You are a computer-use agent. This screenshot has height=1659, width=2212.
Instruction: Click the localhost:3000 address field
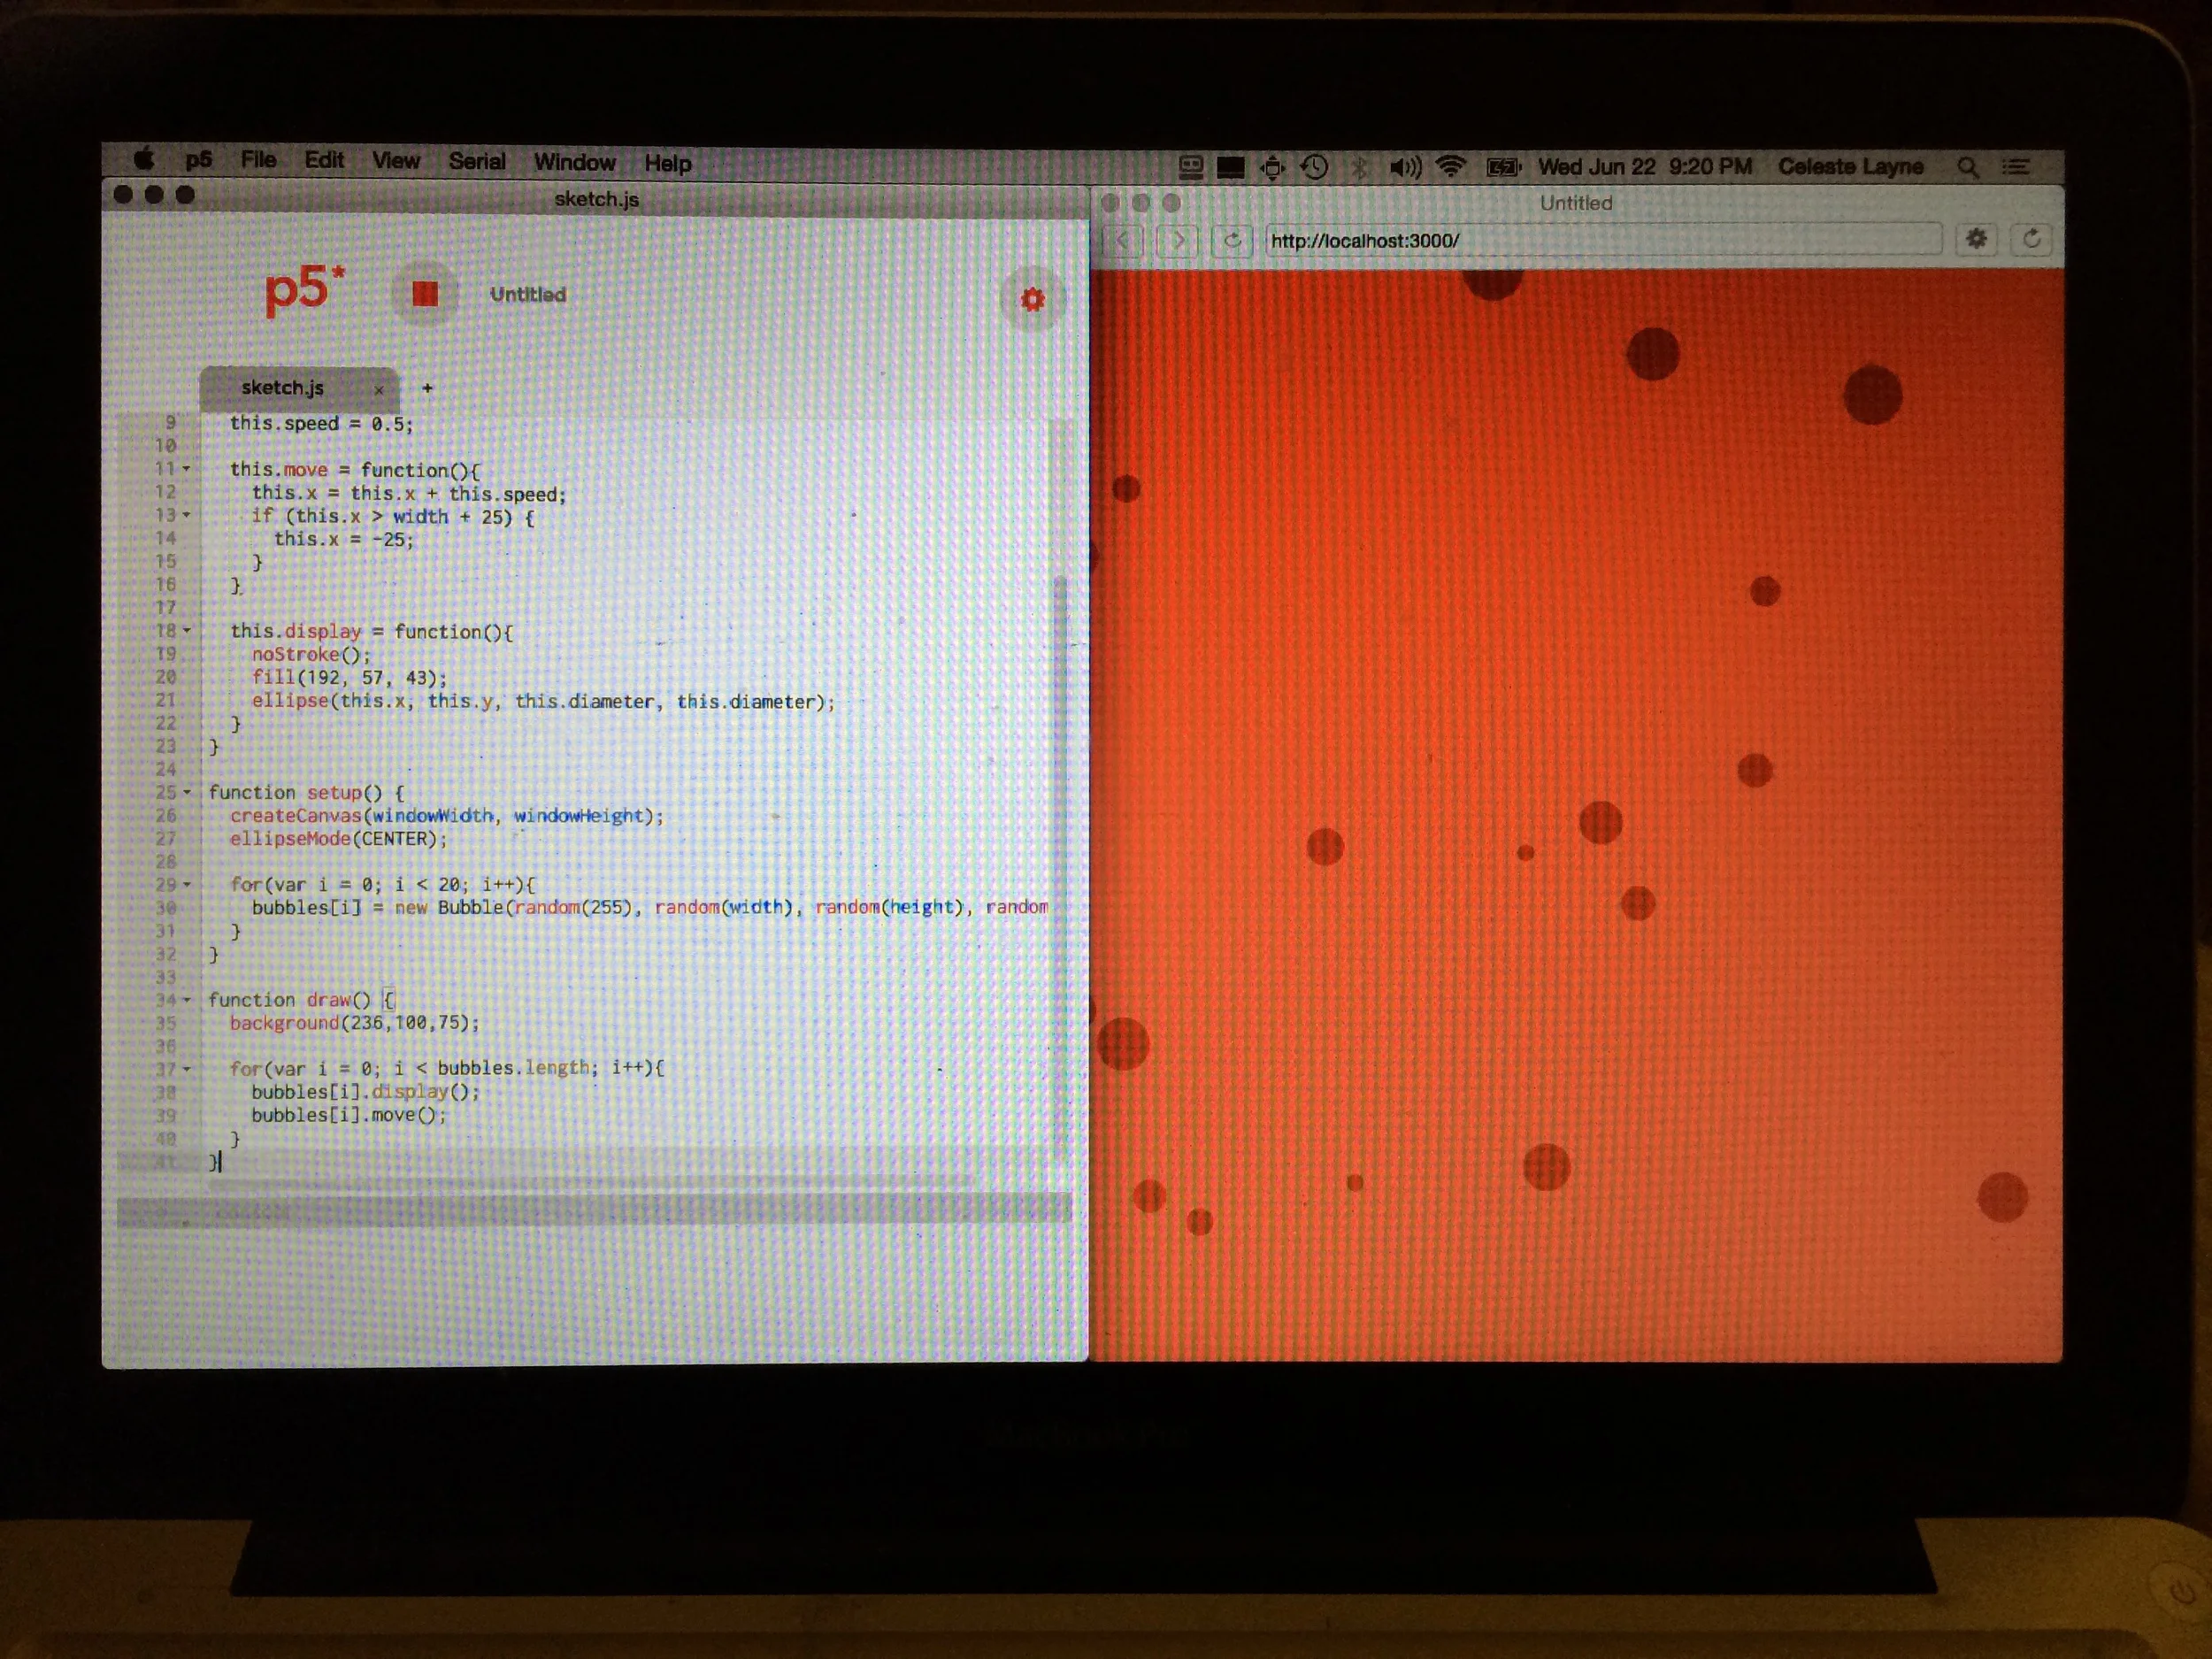[x=1603, y=240]
